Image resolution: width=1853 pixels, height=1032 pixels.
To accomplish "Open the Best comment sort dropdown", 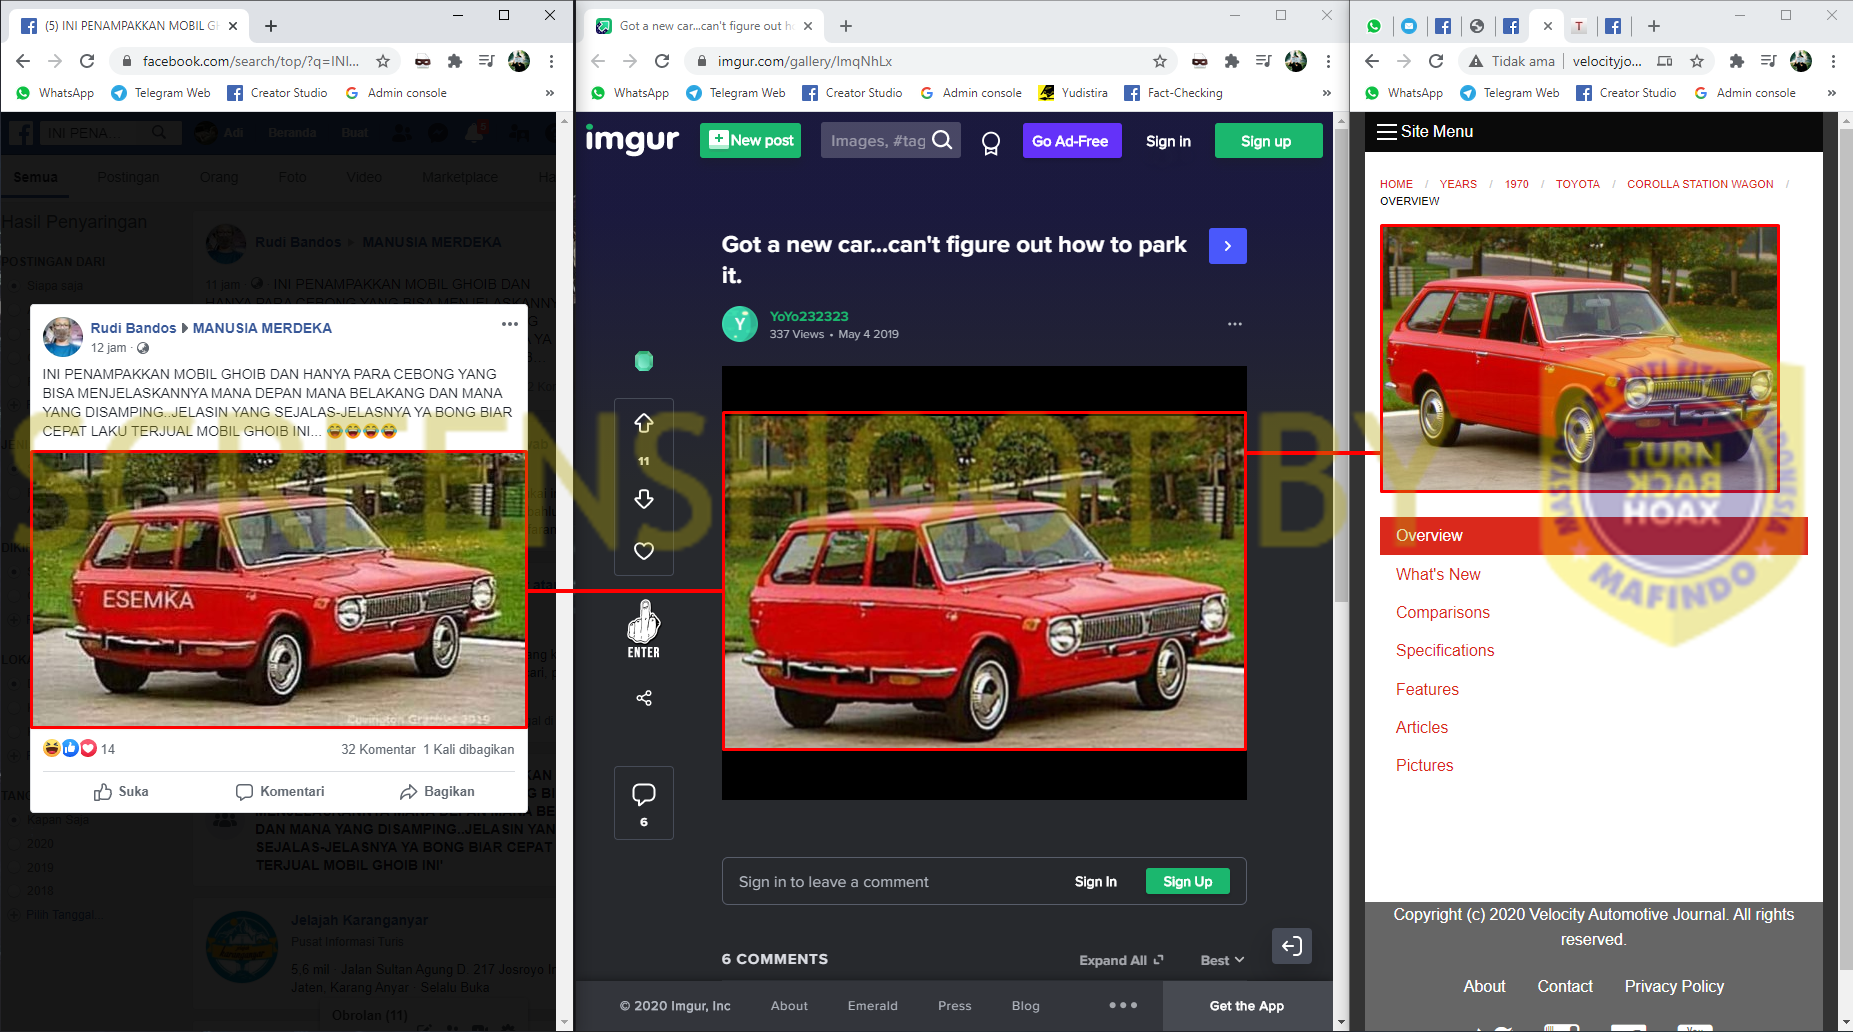I will tap(1222, 960).
